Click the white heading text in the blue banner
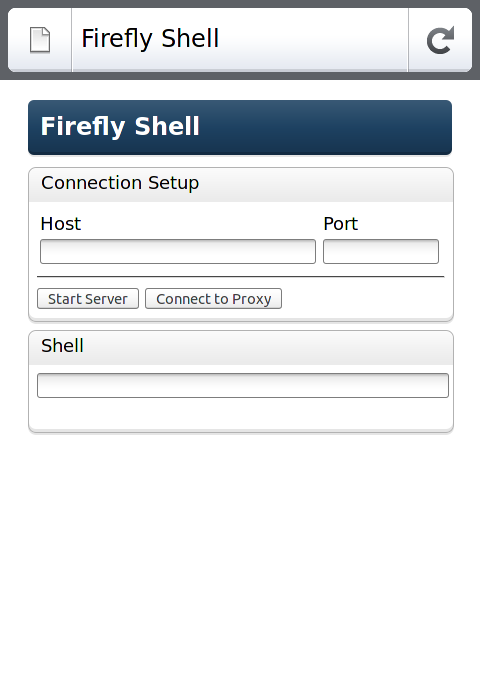Image resolution: width=480 pixels, height=690 pixels. 120,127
